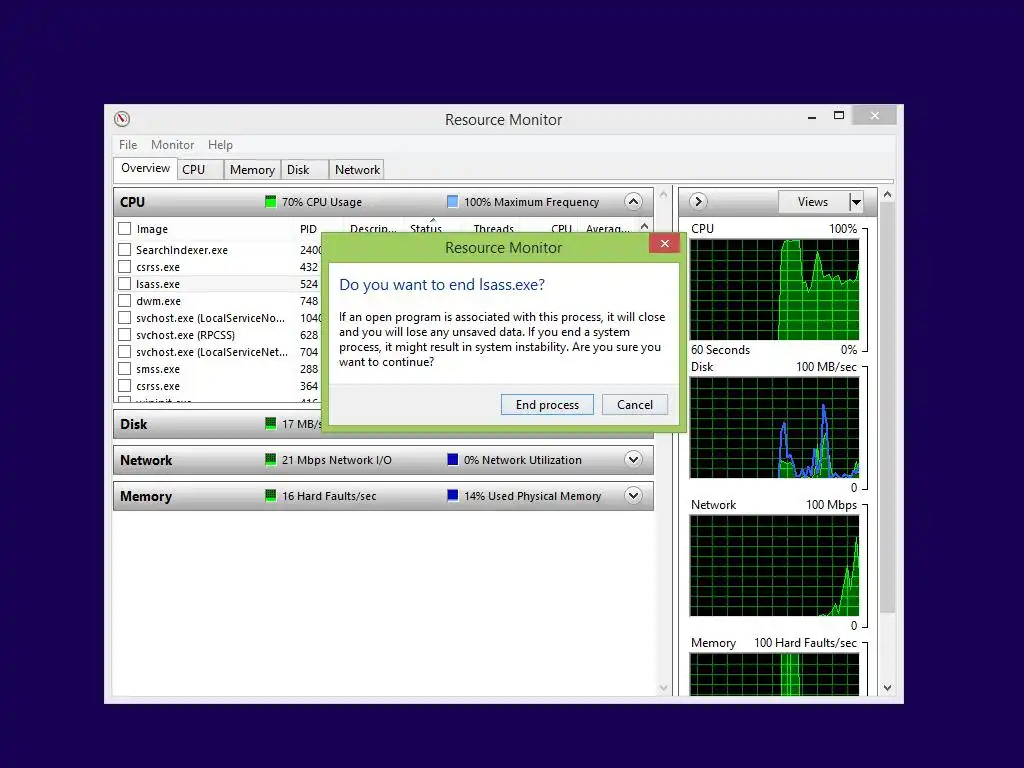Click PID value 288
The width and height of the screenshot is (1024, 768).
(309, 369)
